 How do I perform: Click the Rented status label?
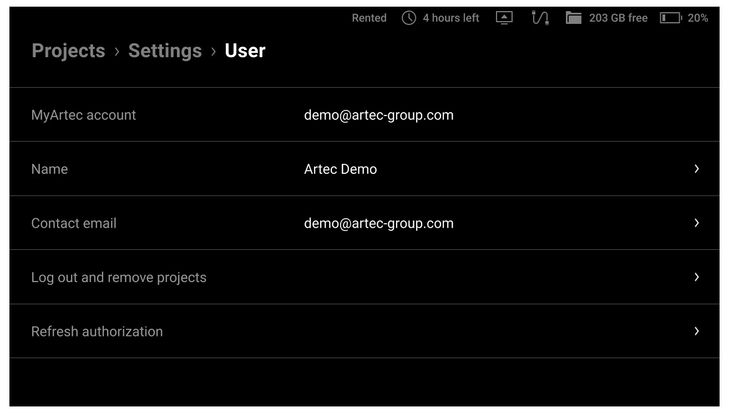point(369,18)
